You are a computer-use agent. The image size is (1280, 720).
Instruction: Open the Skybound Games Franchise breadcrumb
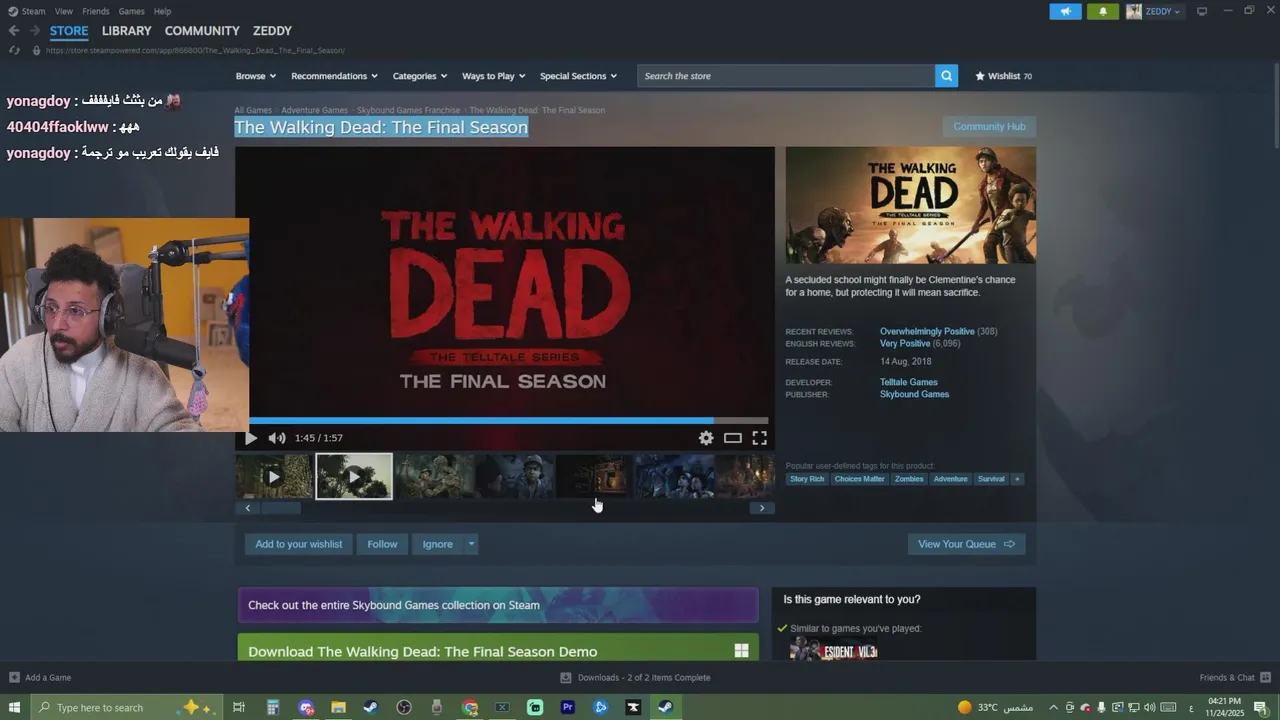[408, 110]
